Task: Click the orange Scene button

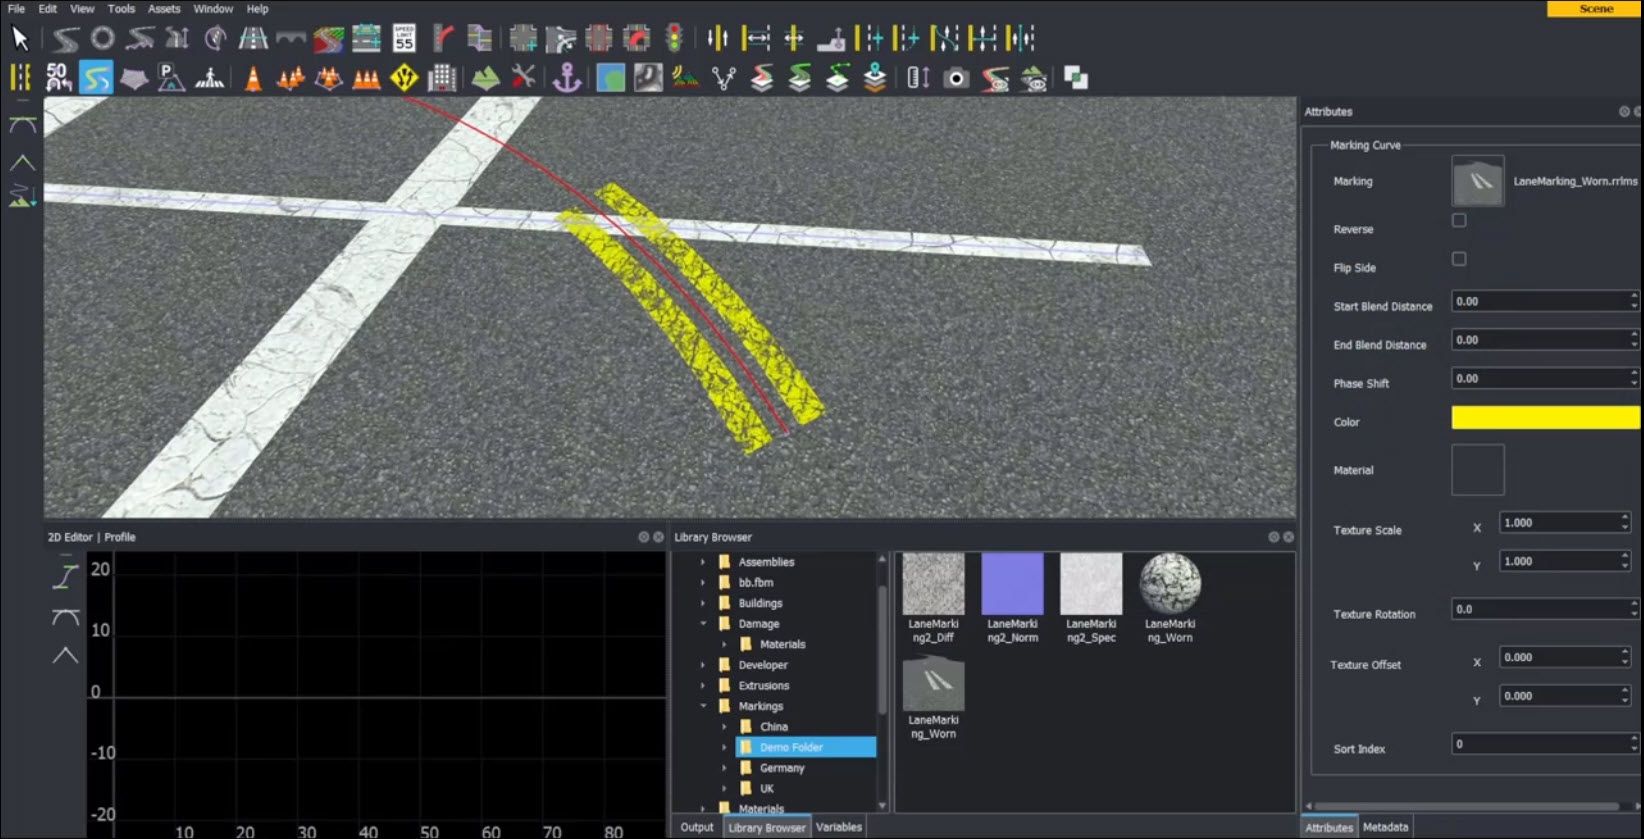Action: click(1595, 9)
